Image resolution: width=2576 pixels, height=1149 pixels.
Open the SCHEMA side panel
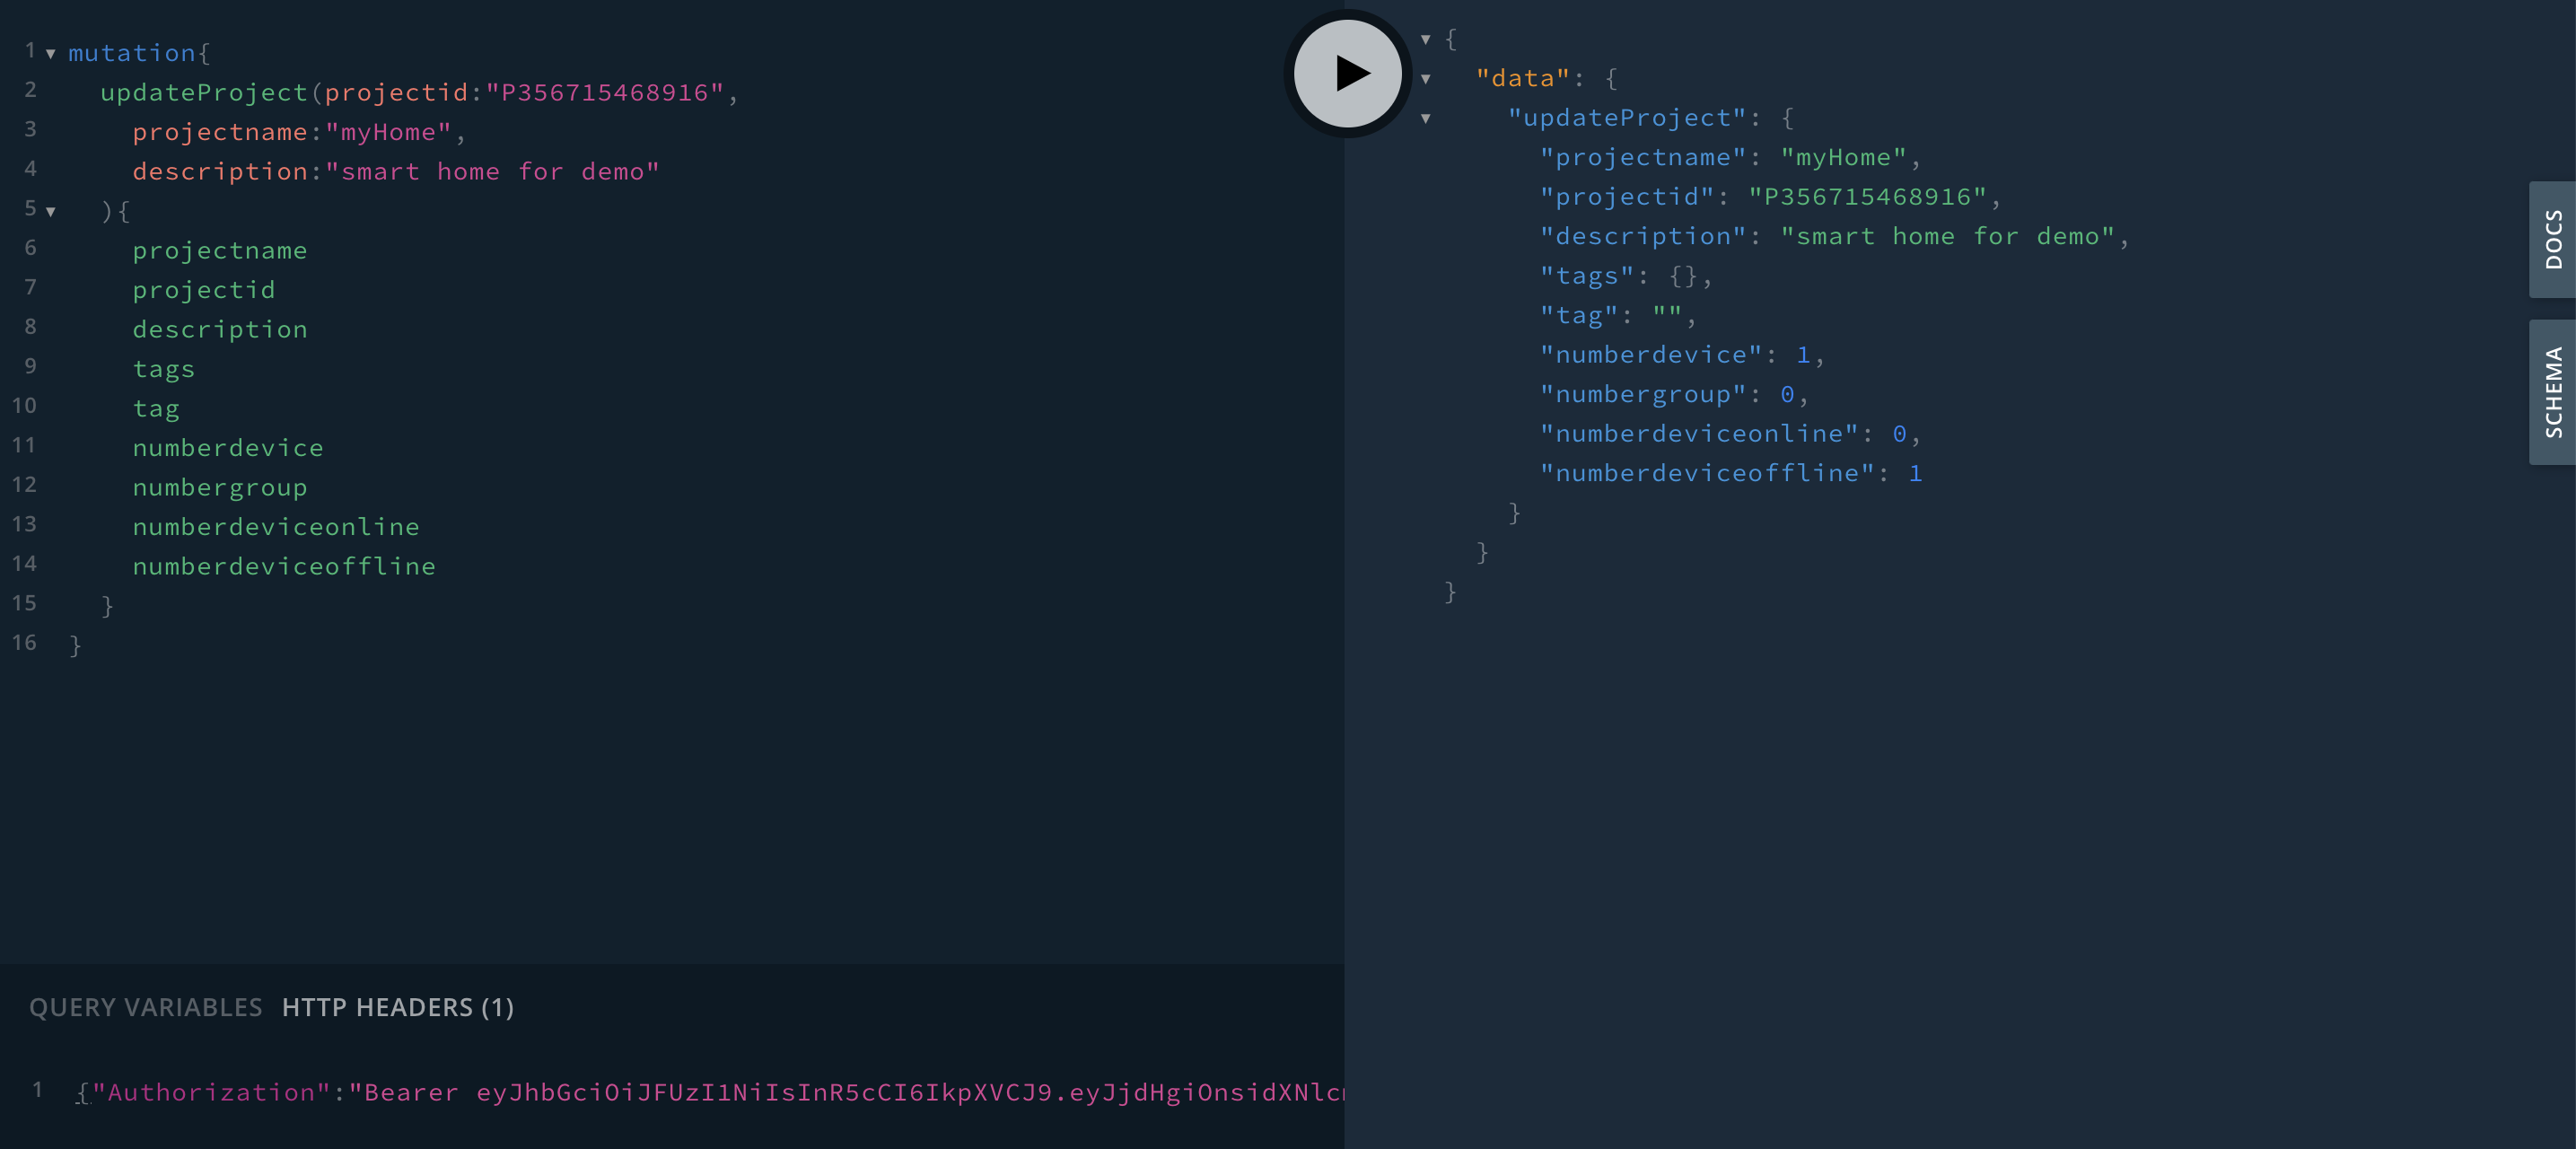(2553, 392)
